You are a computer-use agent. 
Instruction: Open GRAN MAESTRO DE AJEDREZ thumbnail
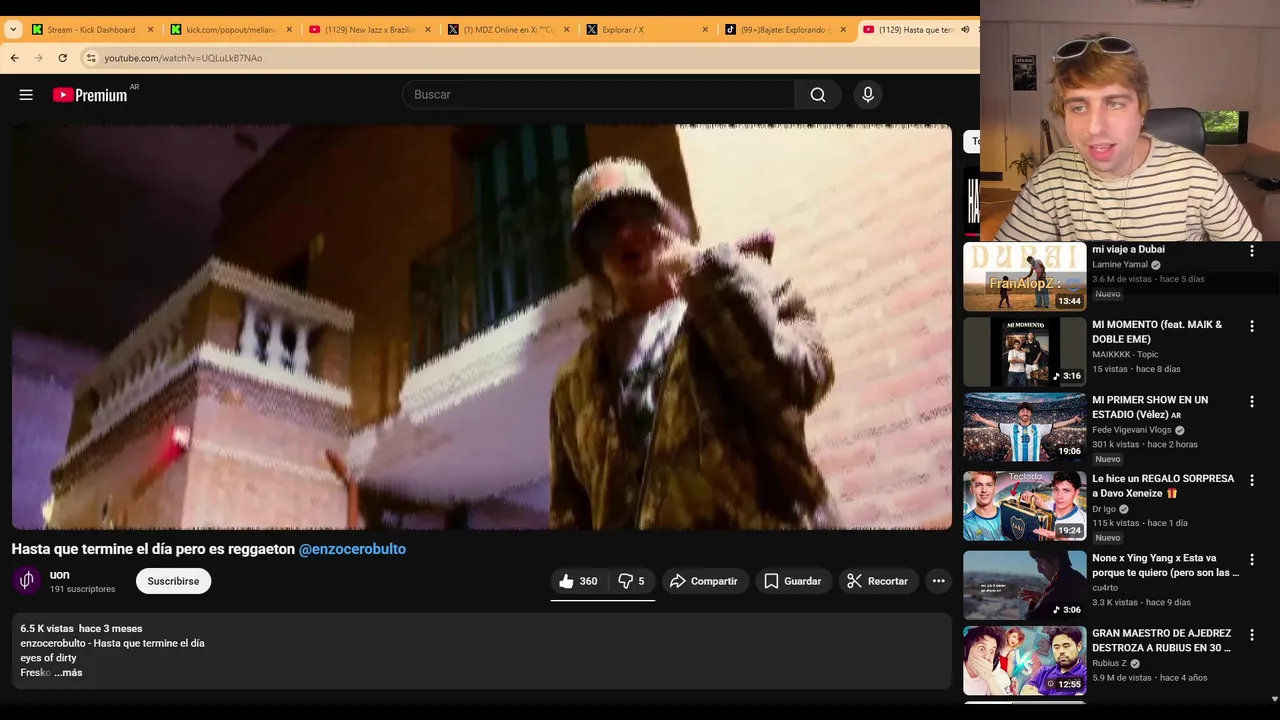pyautogui.click(x=1024, y=660)
